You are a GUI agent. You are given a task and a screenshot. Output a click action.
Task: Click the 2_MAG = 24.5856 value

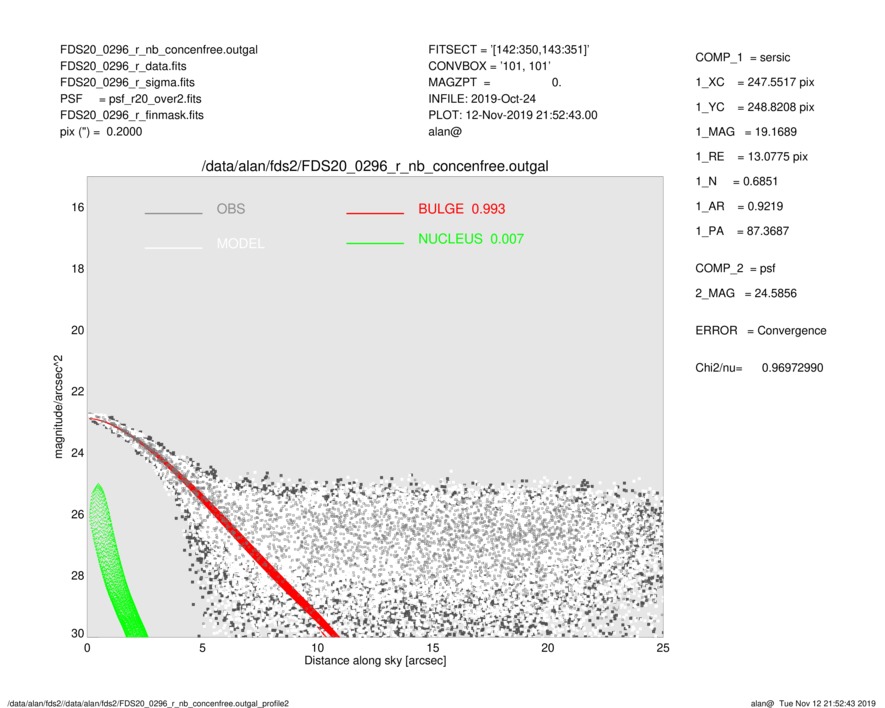pos(746,294)
